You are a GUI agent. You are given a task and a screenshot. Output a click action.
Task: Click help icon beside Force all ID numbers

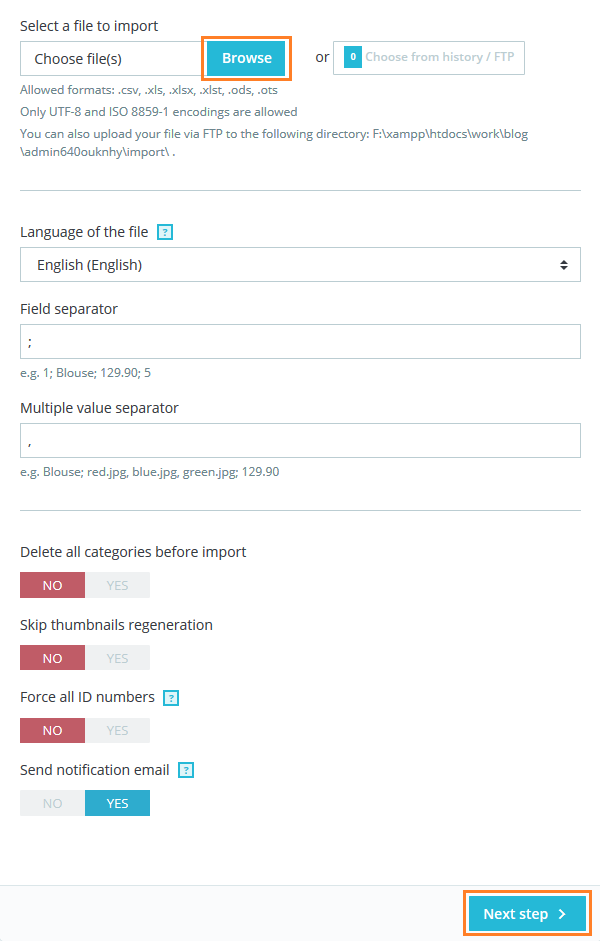(171, 697)
